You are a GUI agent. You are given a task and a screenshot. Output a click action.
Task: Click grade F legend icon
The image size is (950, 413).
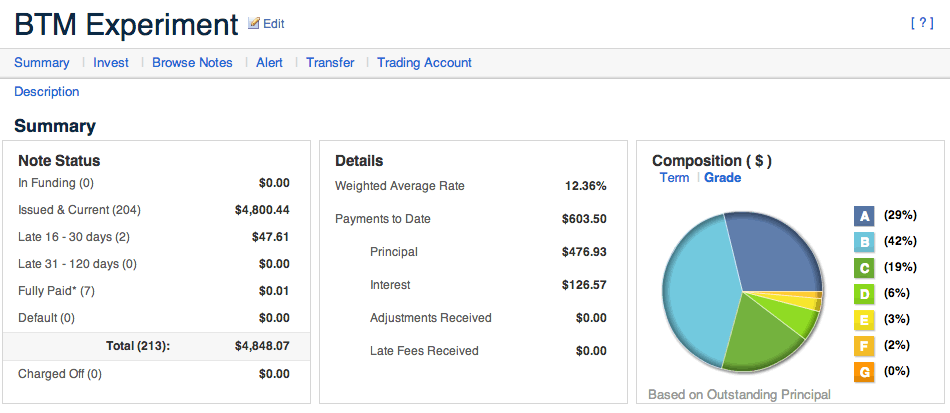click(x=865, y=346)
